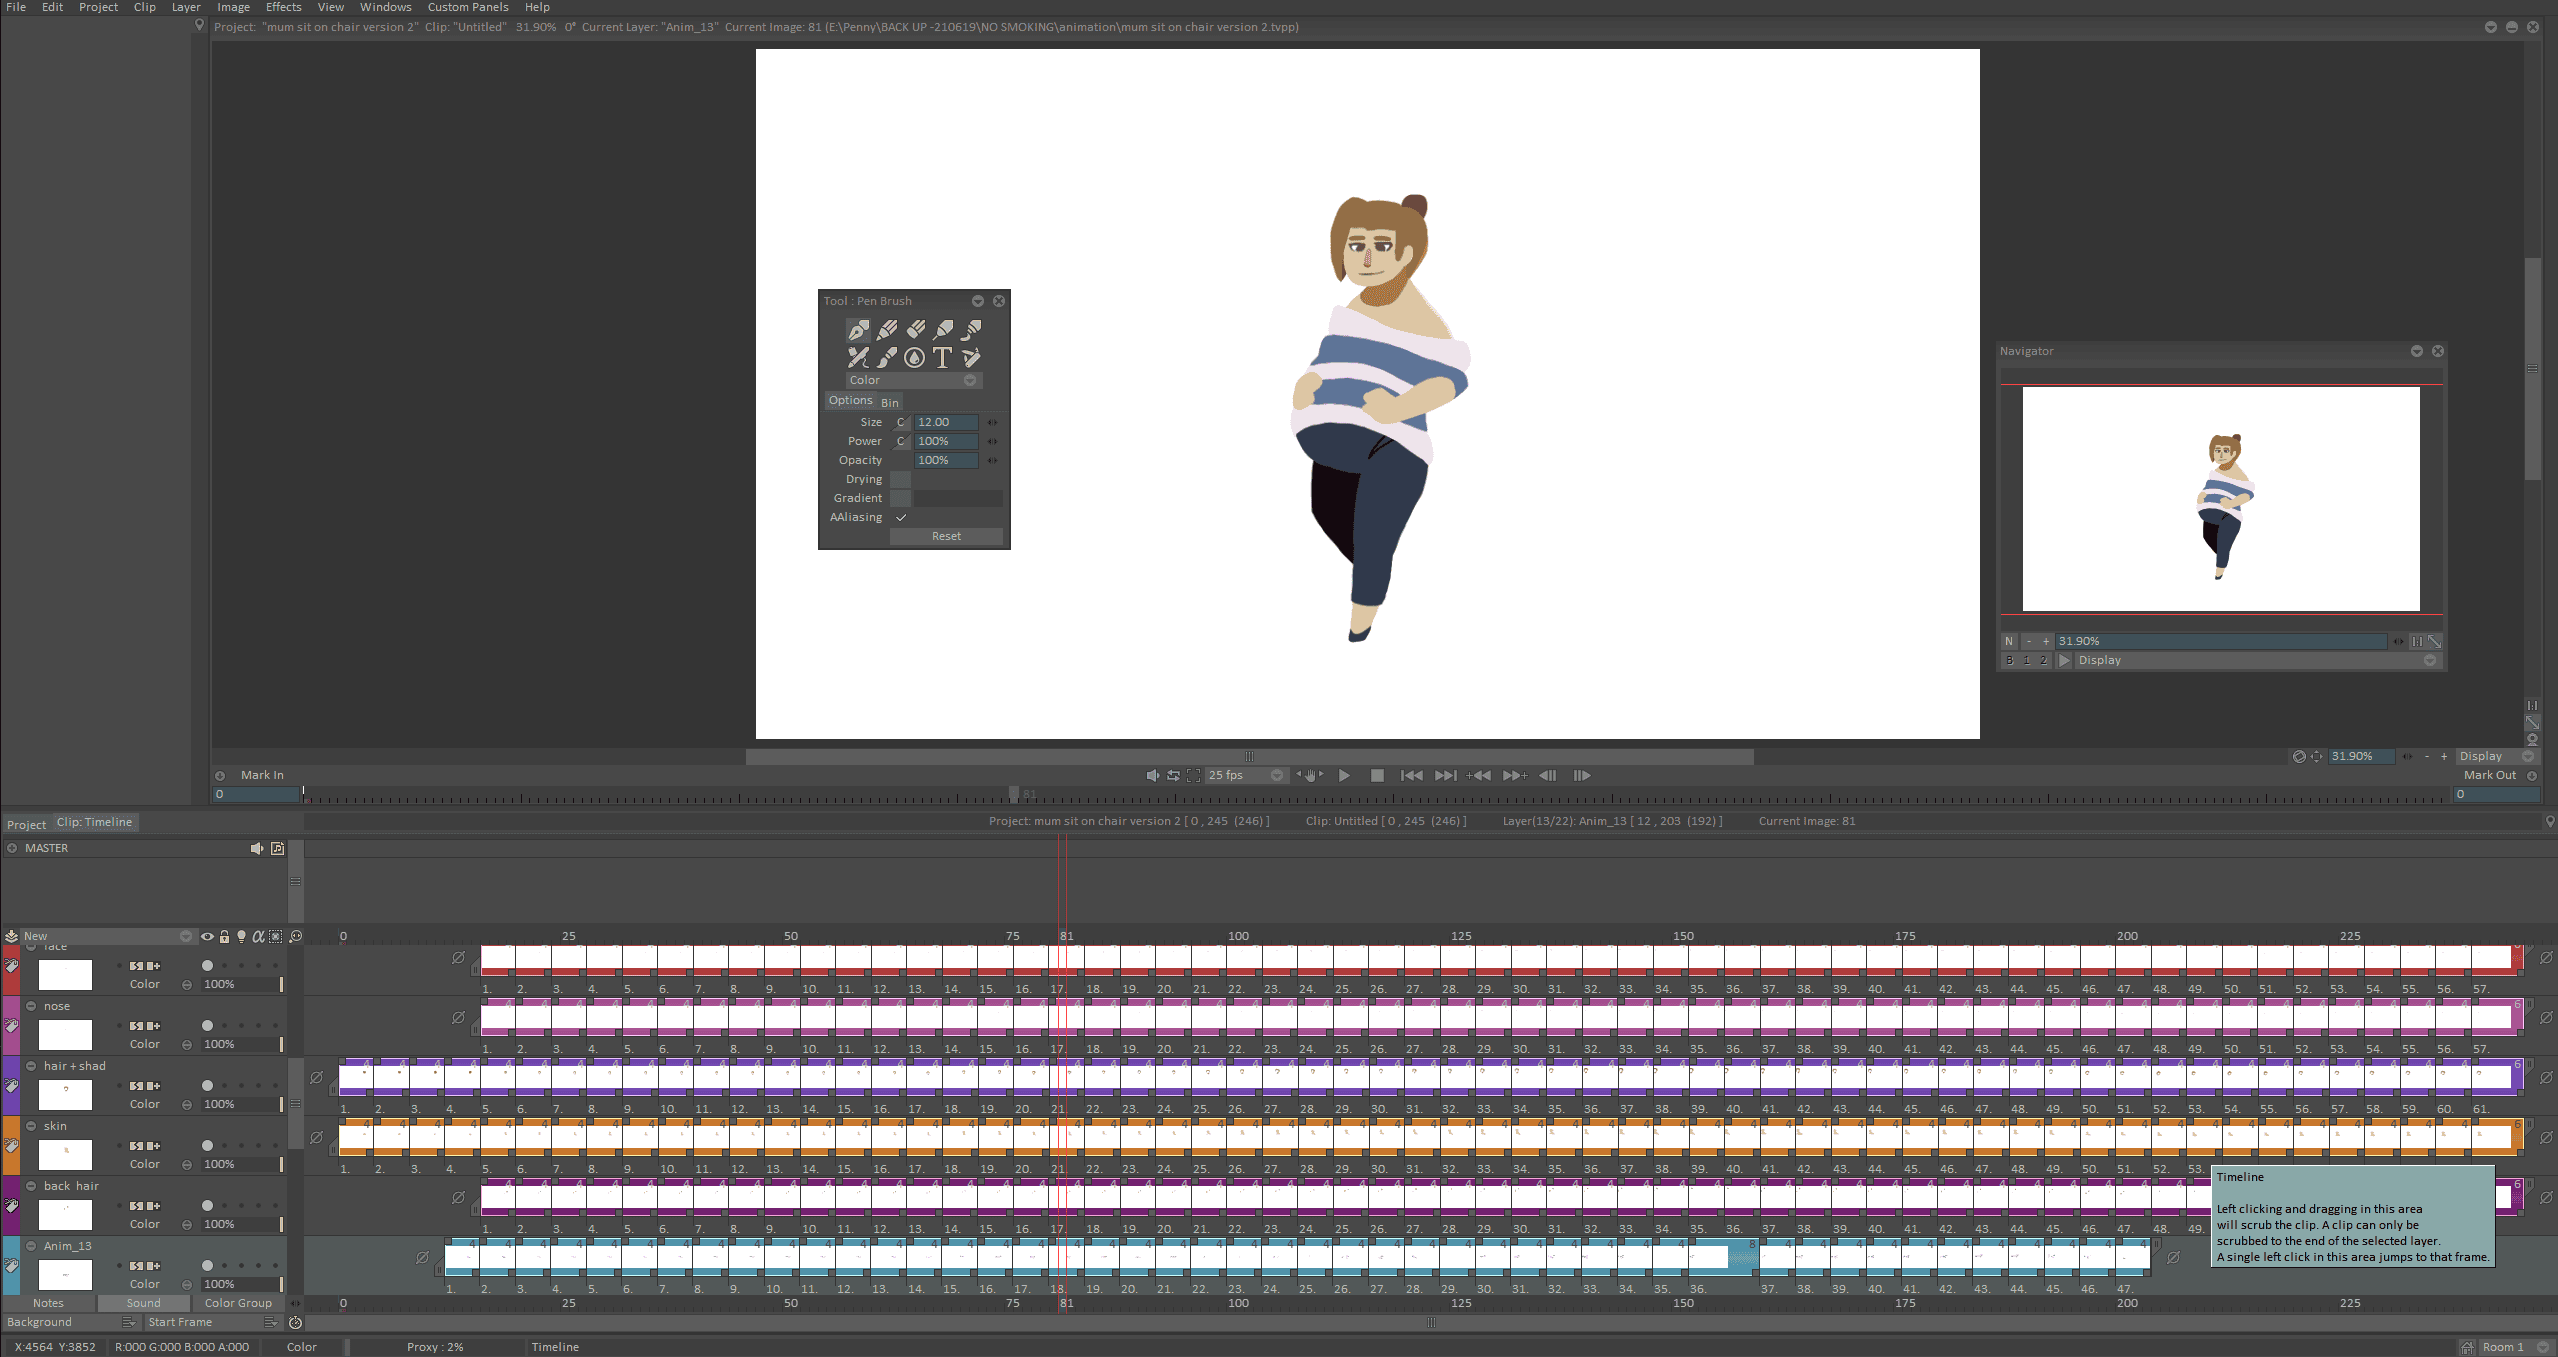
Task: Click the Mark Out button
Action: click(x=2489, y=776)
